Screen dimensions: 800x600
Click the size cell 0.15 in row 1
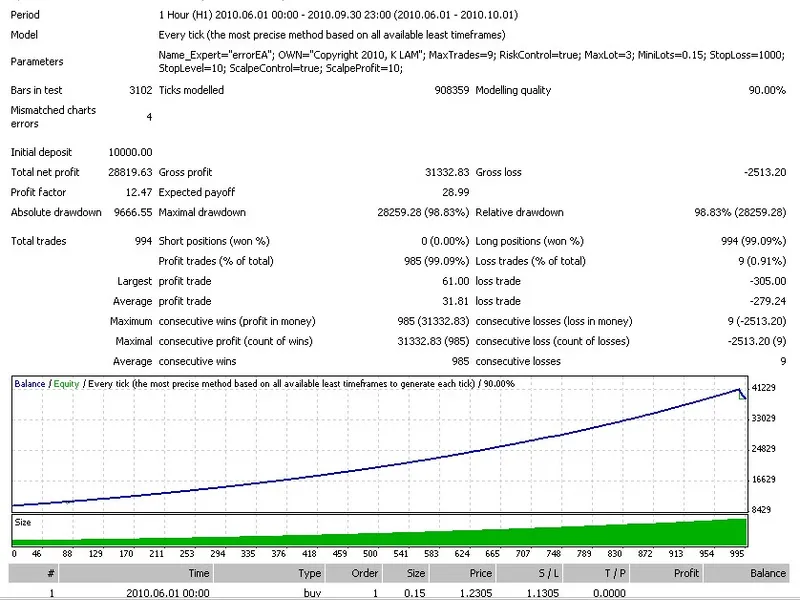[415, 593]
